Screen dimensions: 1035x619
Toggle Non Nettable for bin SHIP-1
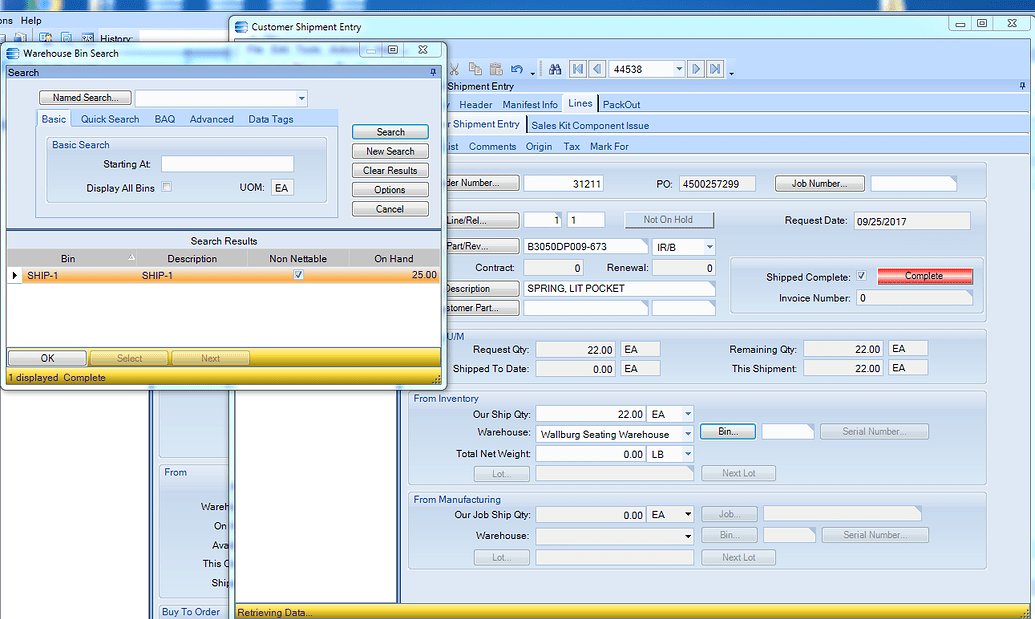coord(297,272)
